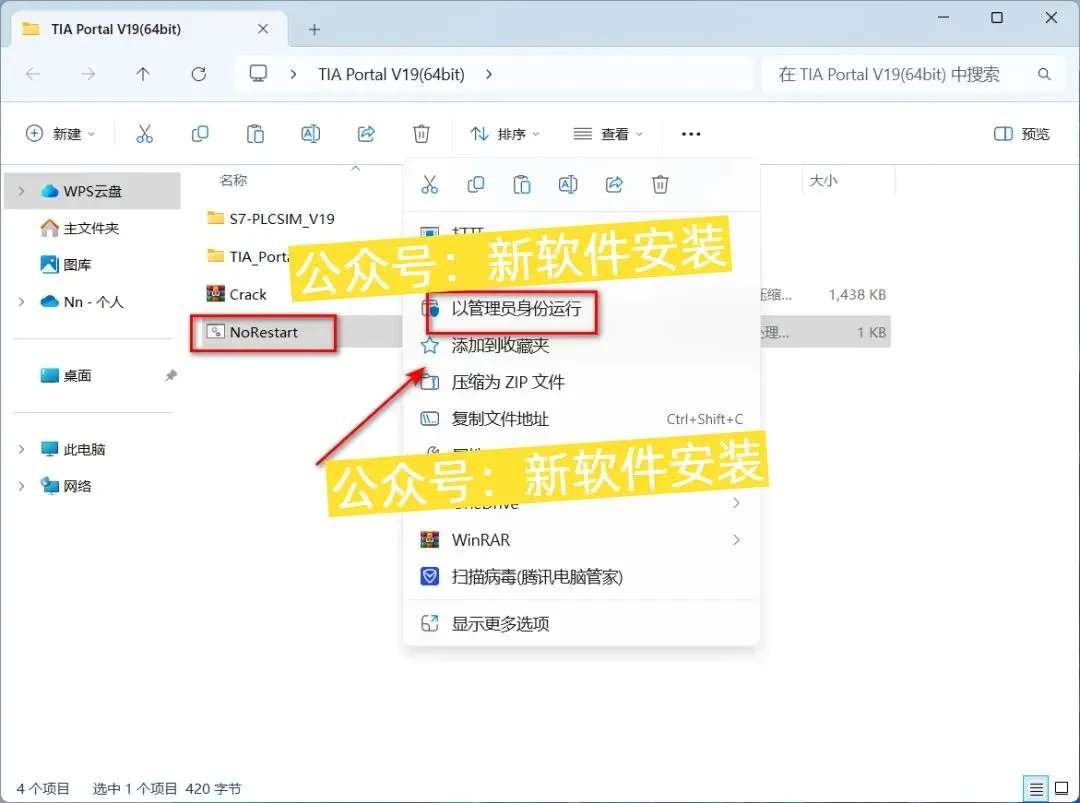Open the 新建 dropdown
Viewport: 1080px width, 803px height.
pos(61,134)
